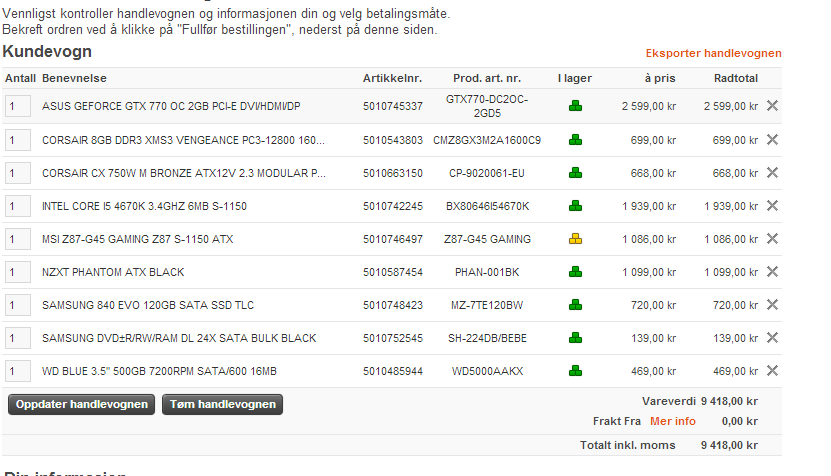
Task: Remove the NZXT Phantom ATX Black row
Action: click(772, 271)
